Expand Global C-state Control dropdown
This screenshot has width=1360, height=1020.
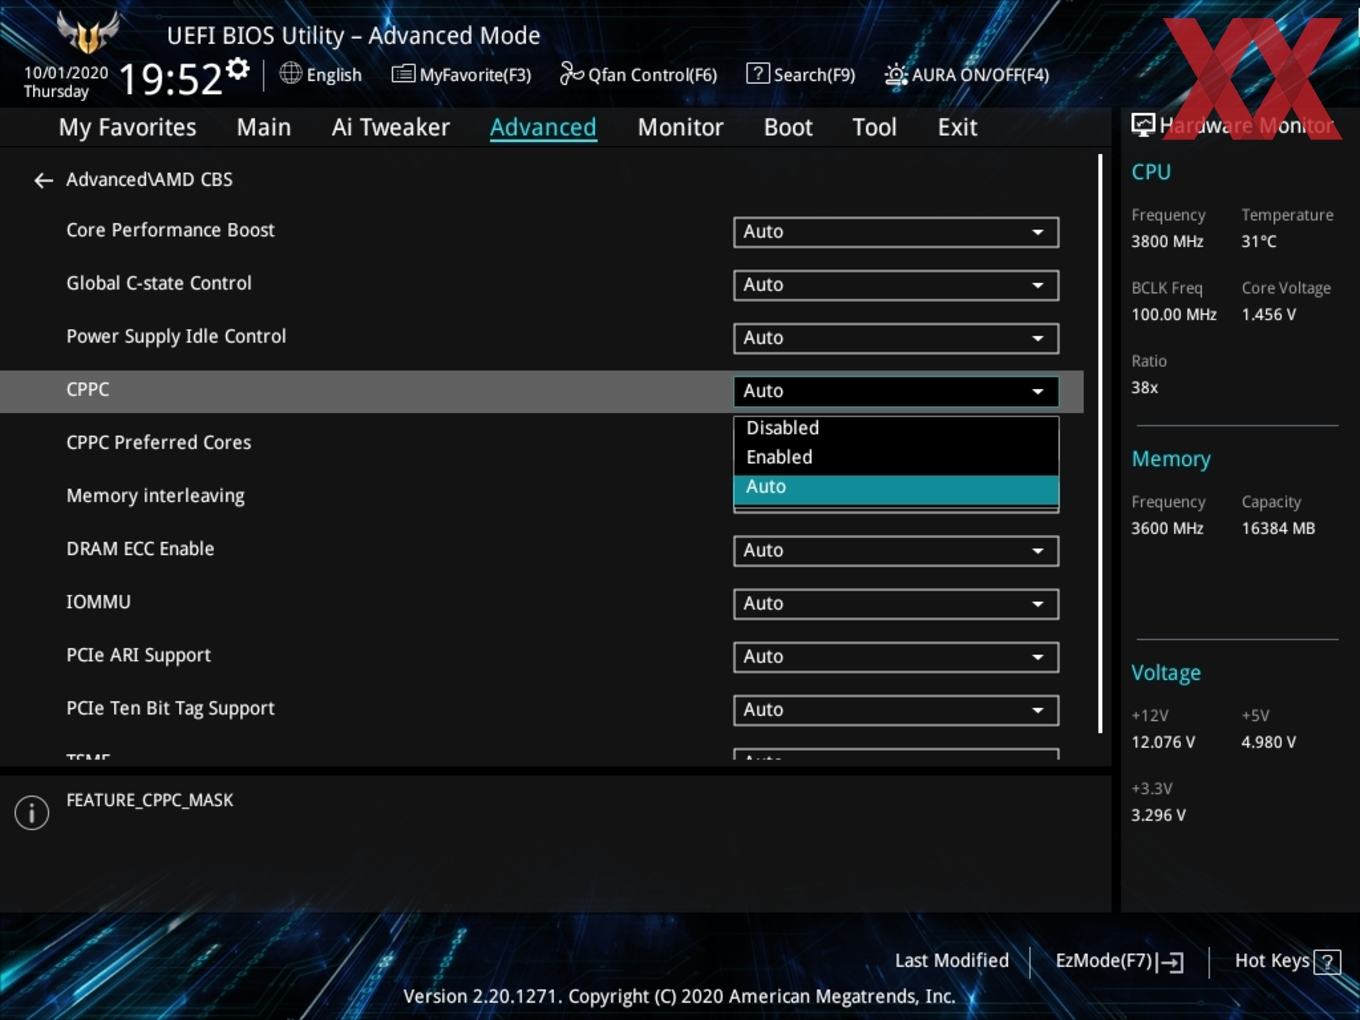click(x=896, y=285)
